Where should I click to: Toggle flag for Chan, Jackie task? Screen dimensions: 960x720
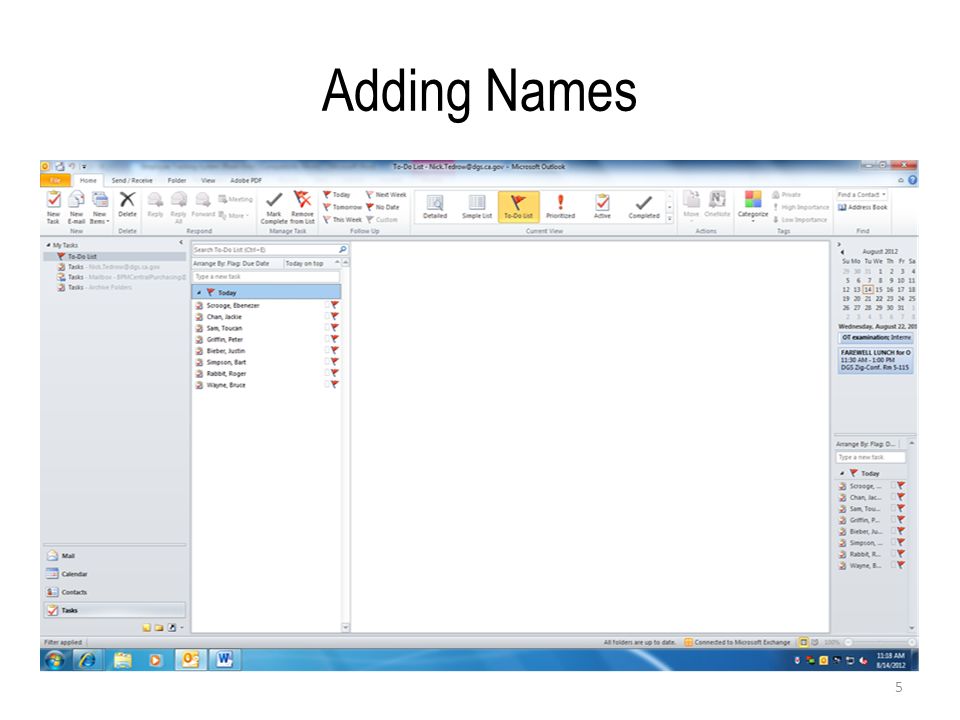(334, 317)
